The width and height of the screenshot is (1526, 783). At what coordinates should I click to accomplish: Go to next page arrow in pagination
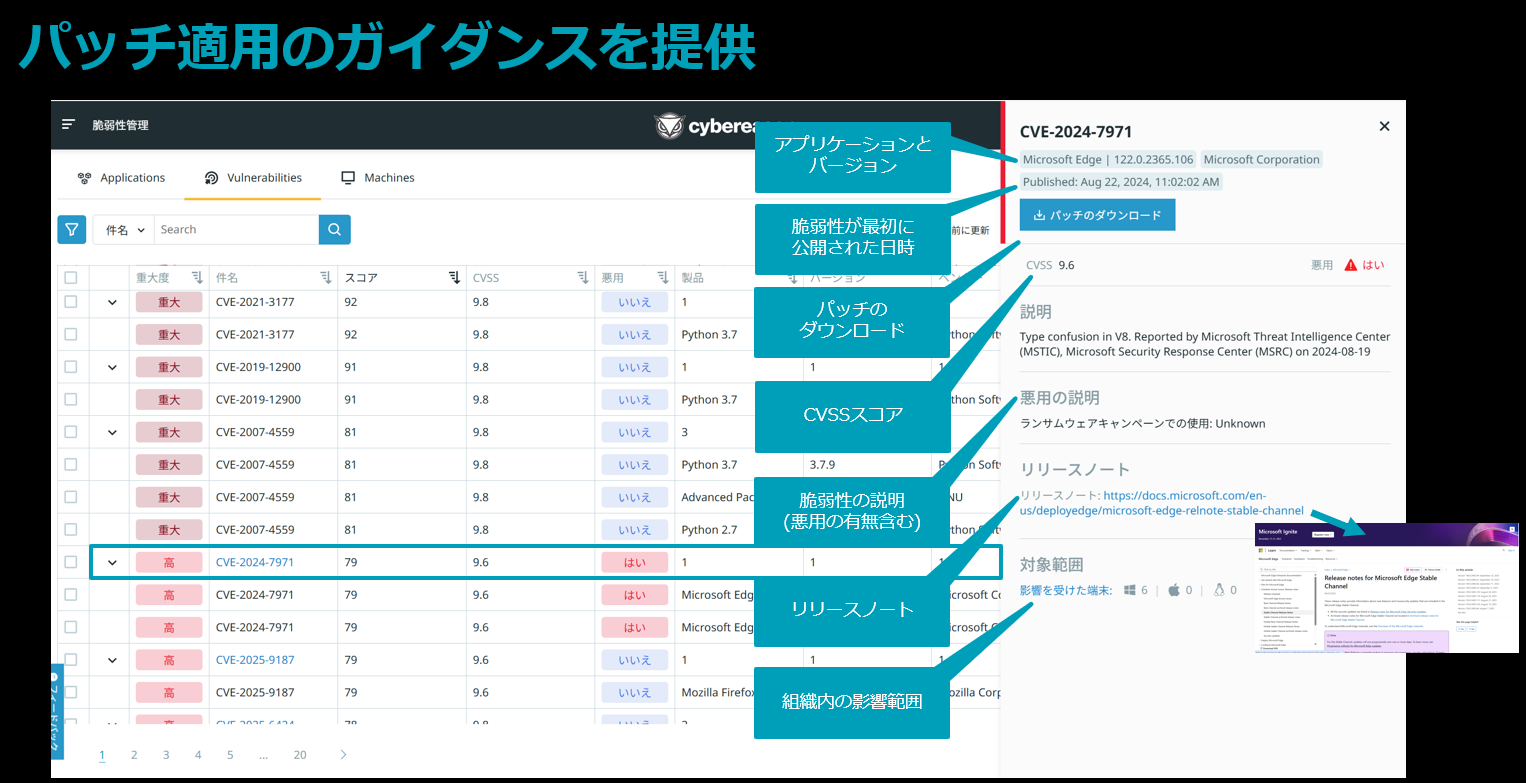(343, 755)
